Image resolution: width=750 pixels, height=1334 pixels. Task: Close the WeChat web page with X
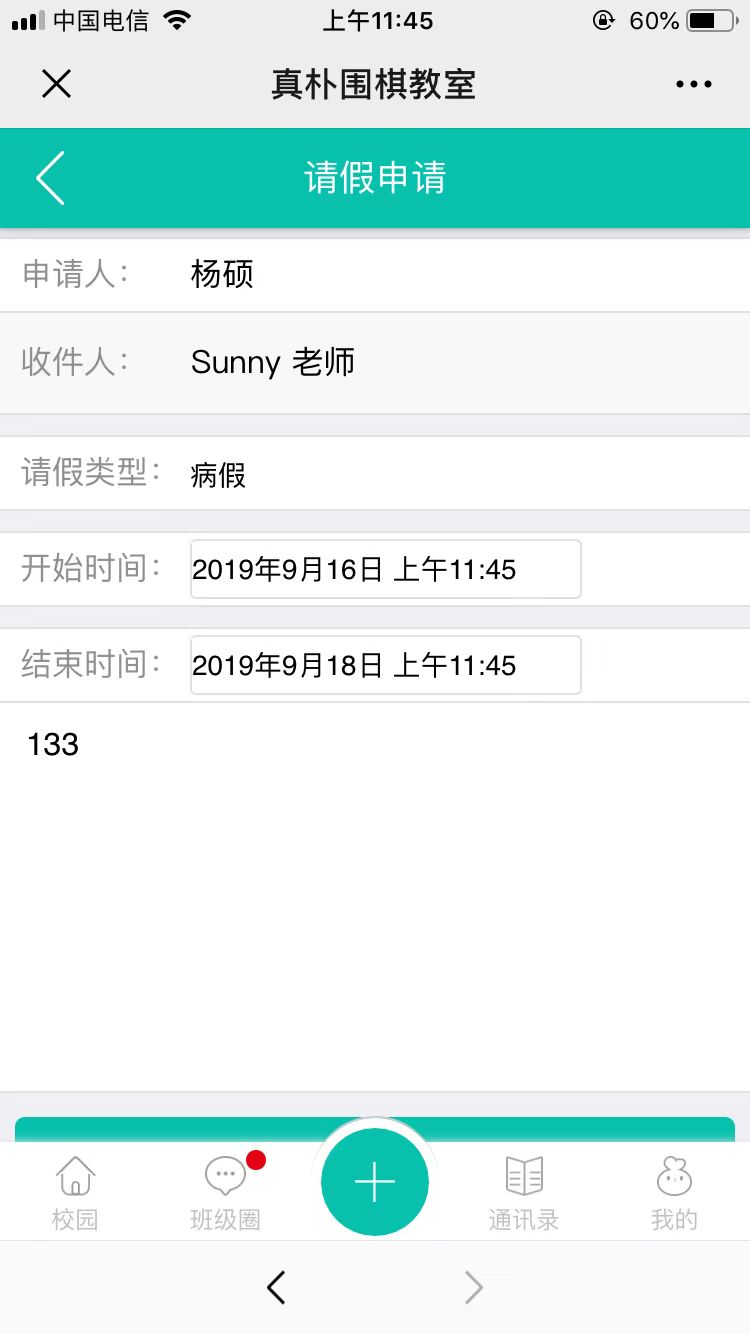point(56,84)
